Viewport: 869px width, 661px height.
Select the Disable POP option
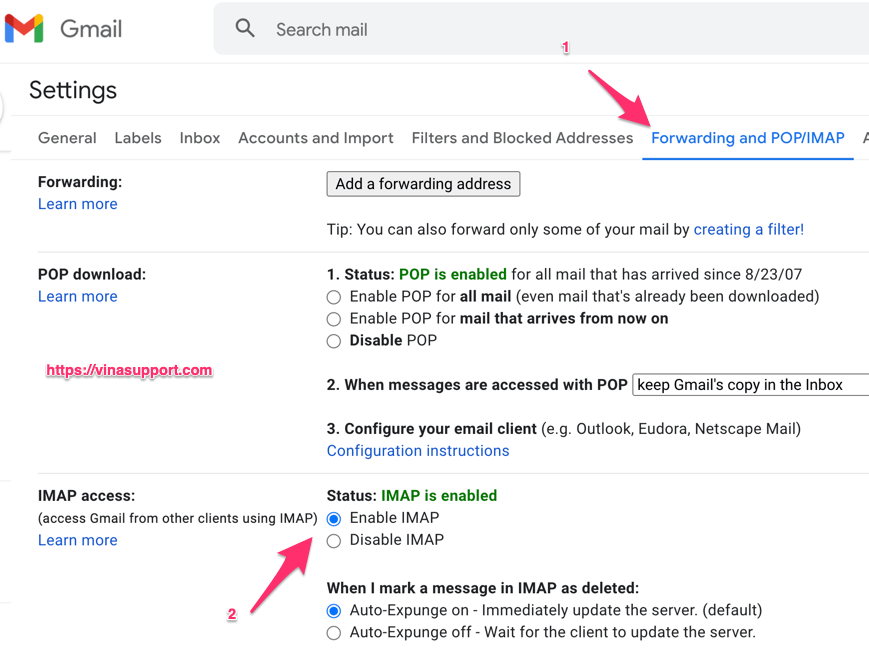tap(333, 340)
